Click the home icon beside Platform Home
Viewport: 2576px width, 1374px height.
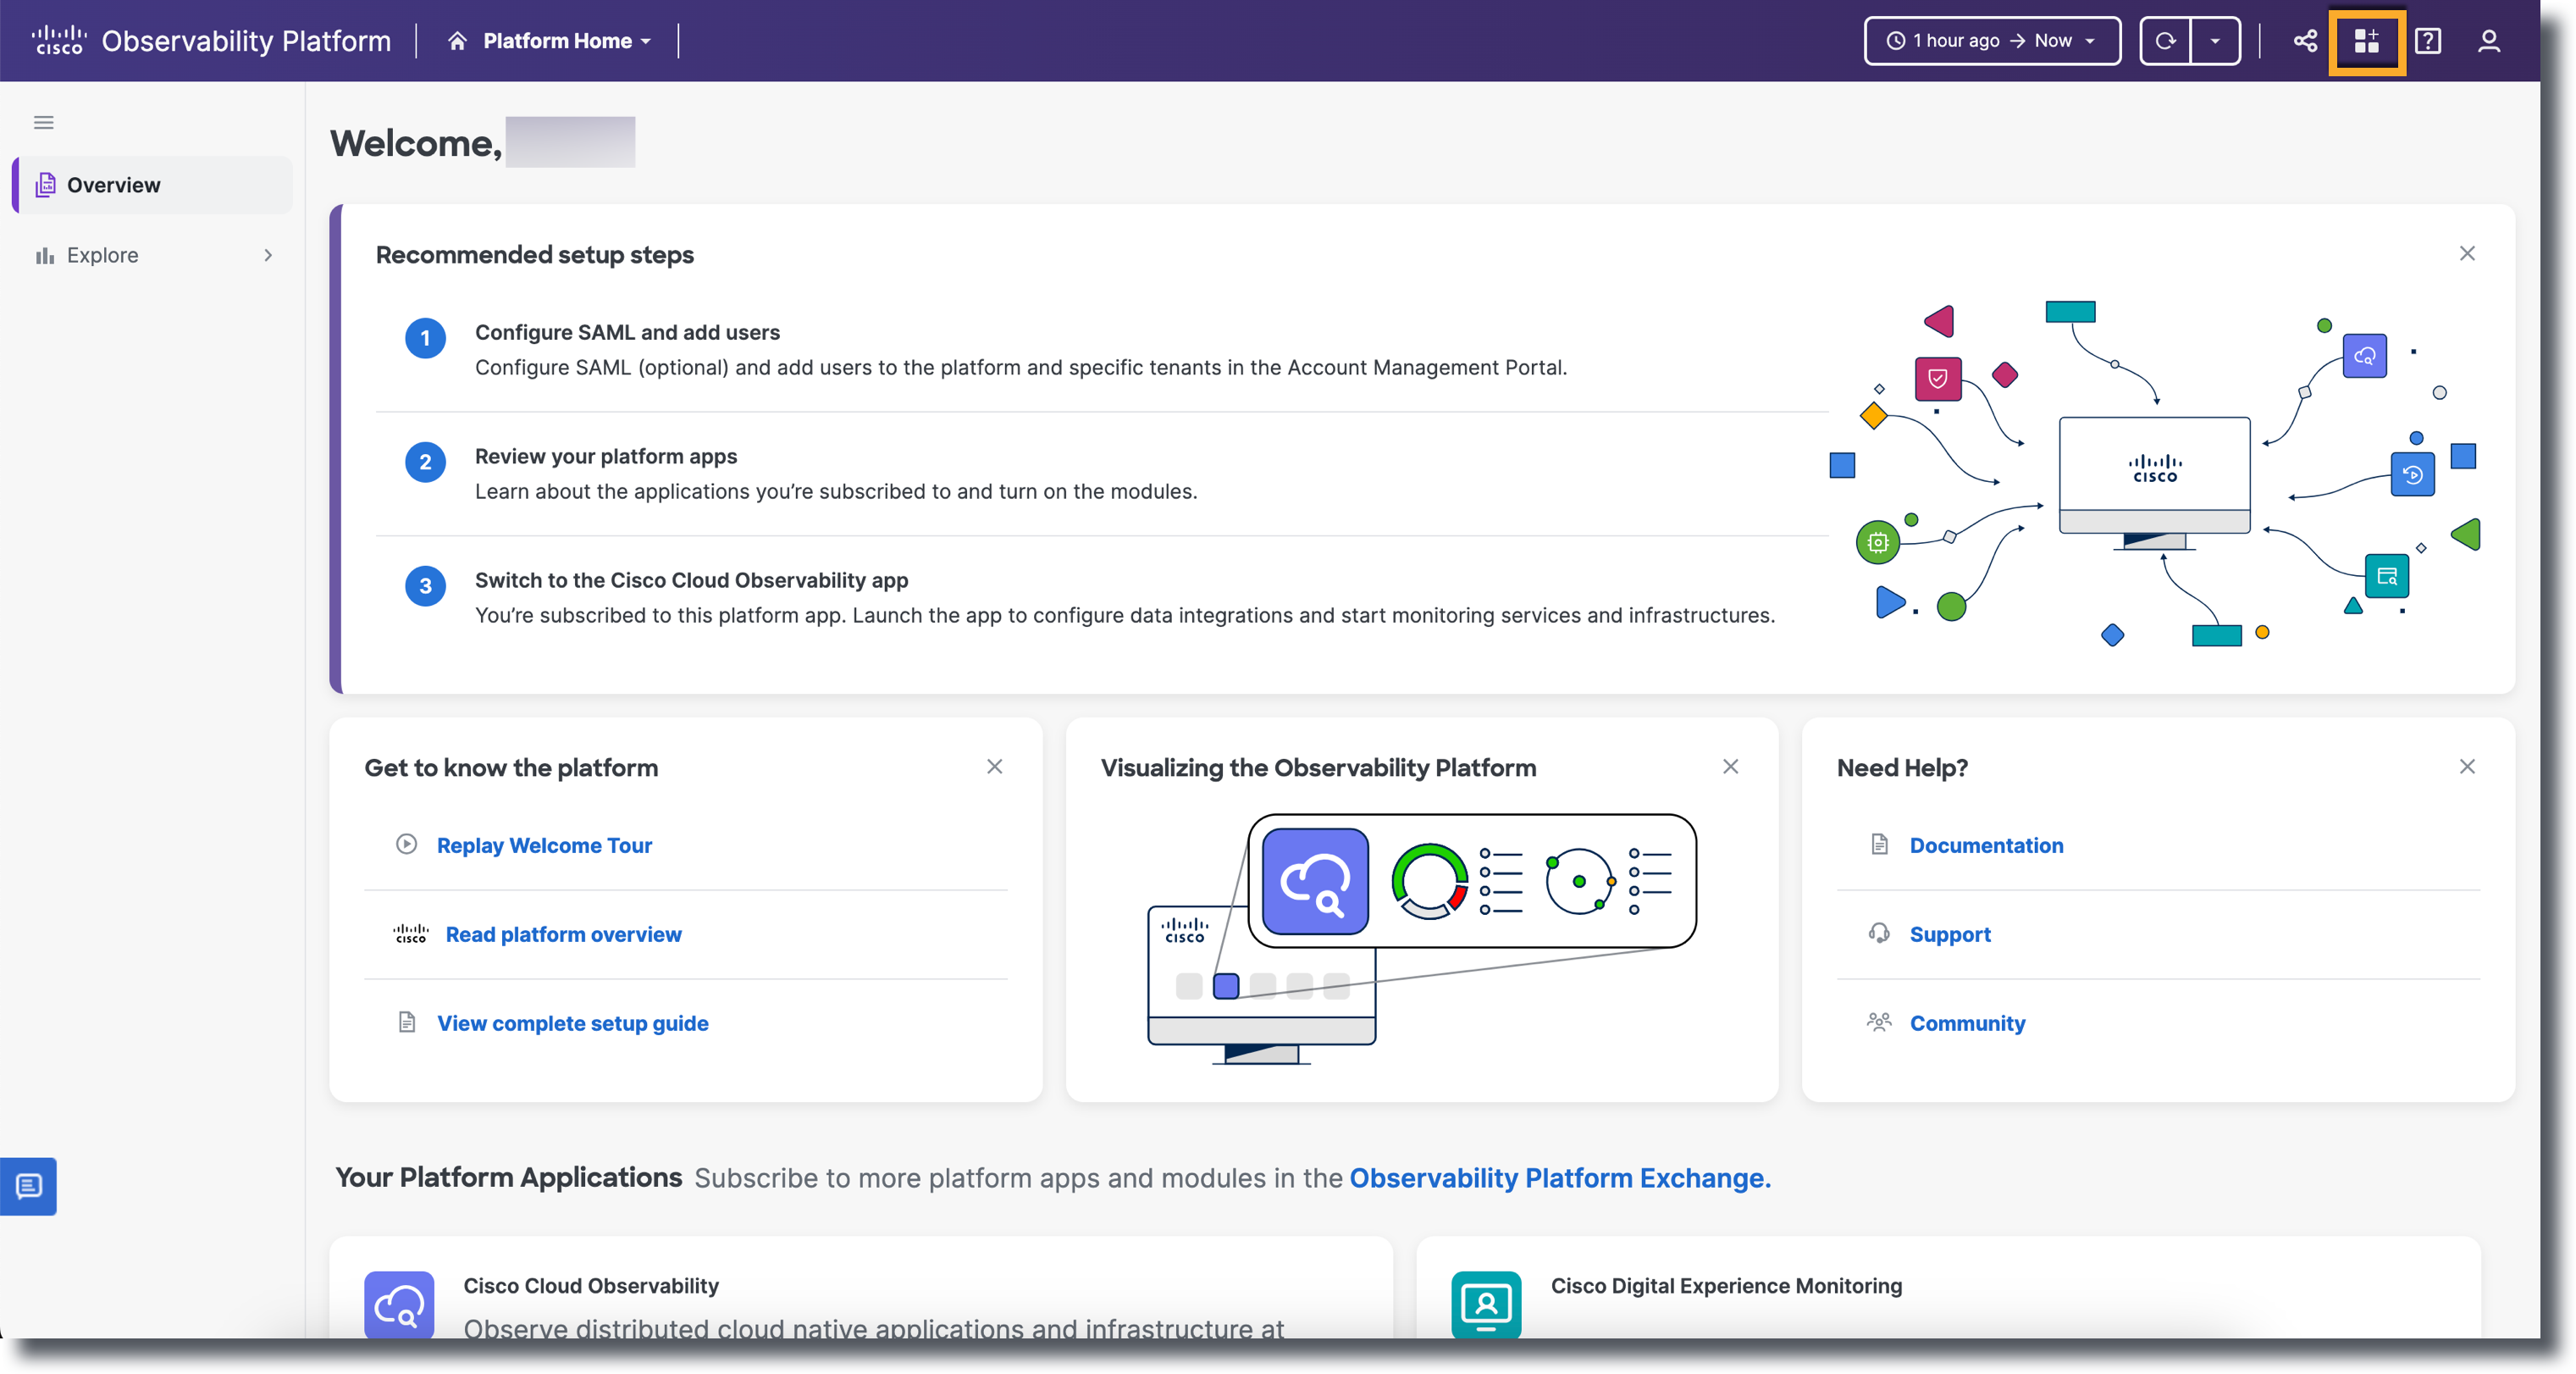tap(457, 41)
